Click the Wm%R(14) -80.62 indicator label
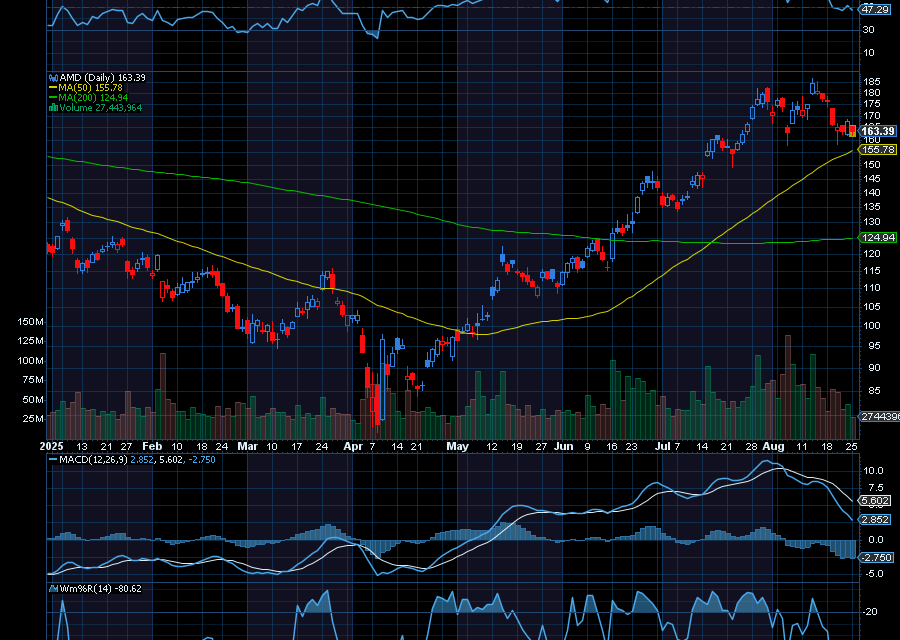The image size is (900, 640). pos(100,588)
